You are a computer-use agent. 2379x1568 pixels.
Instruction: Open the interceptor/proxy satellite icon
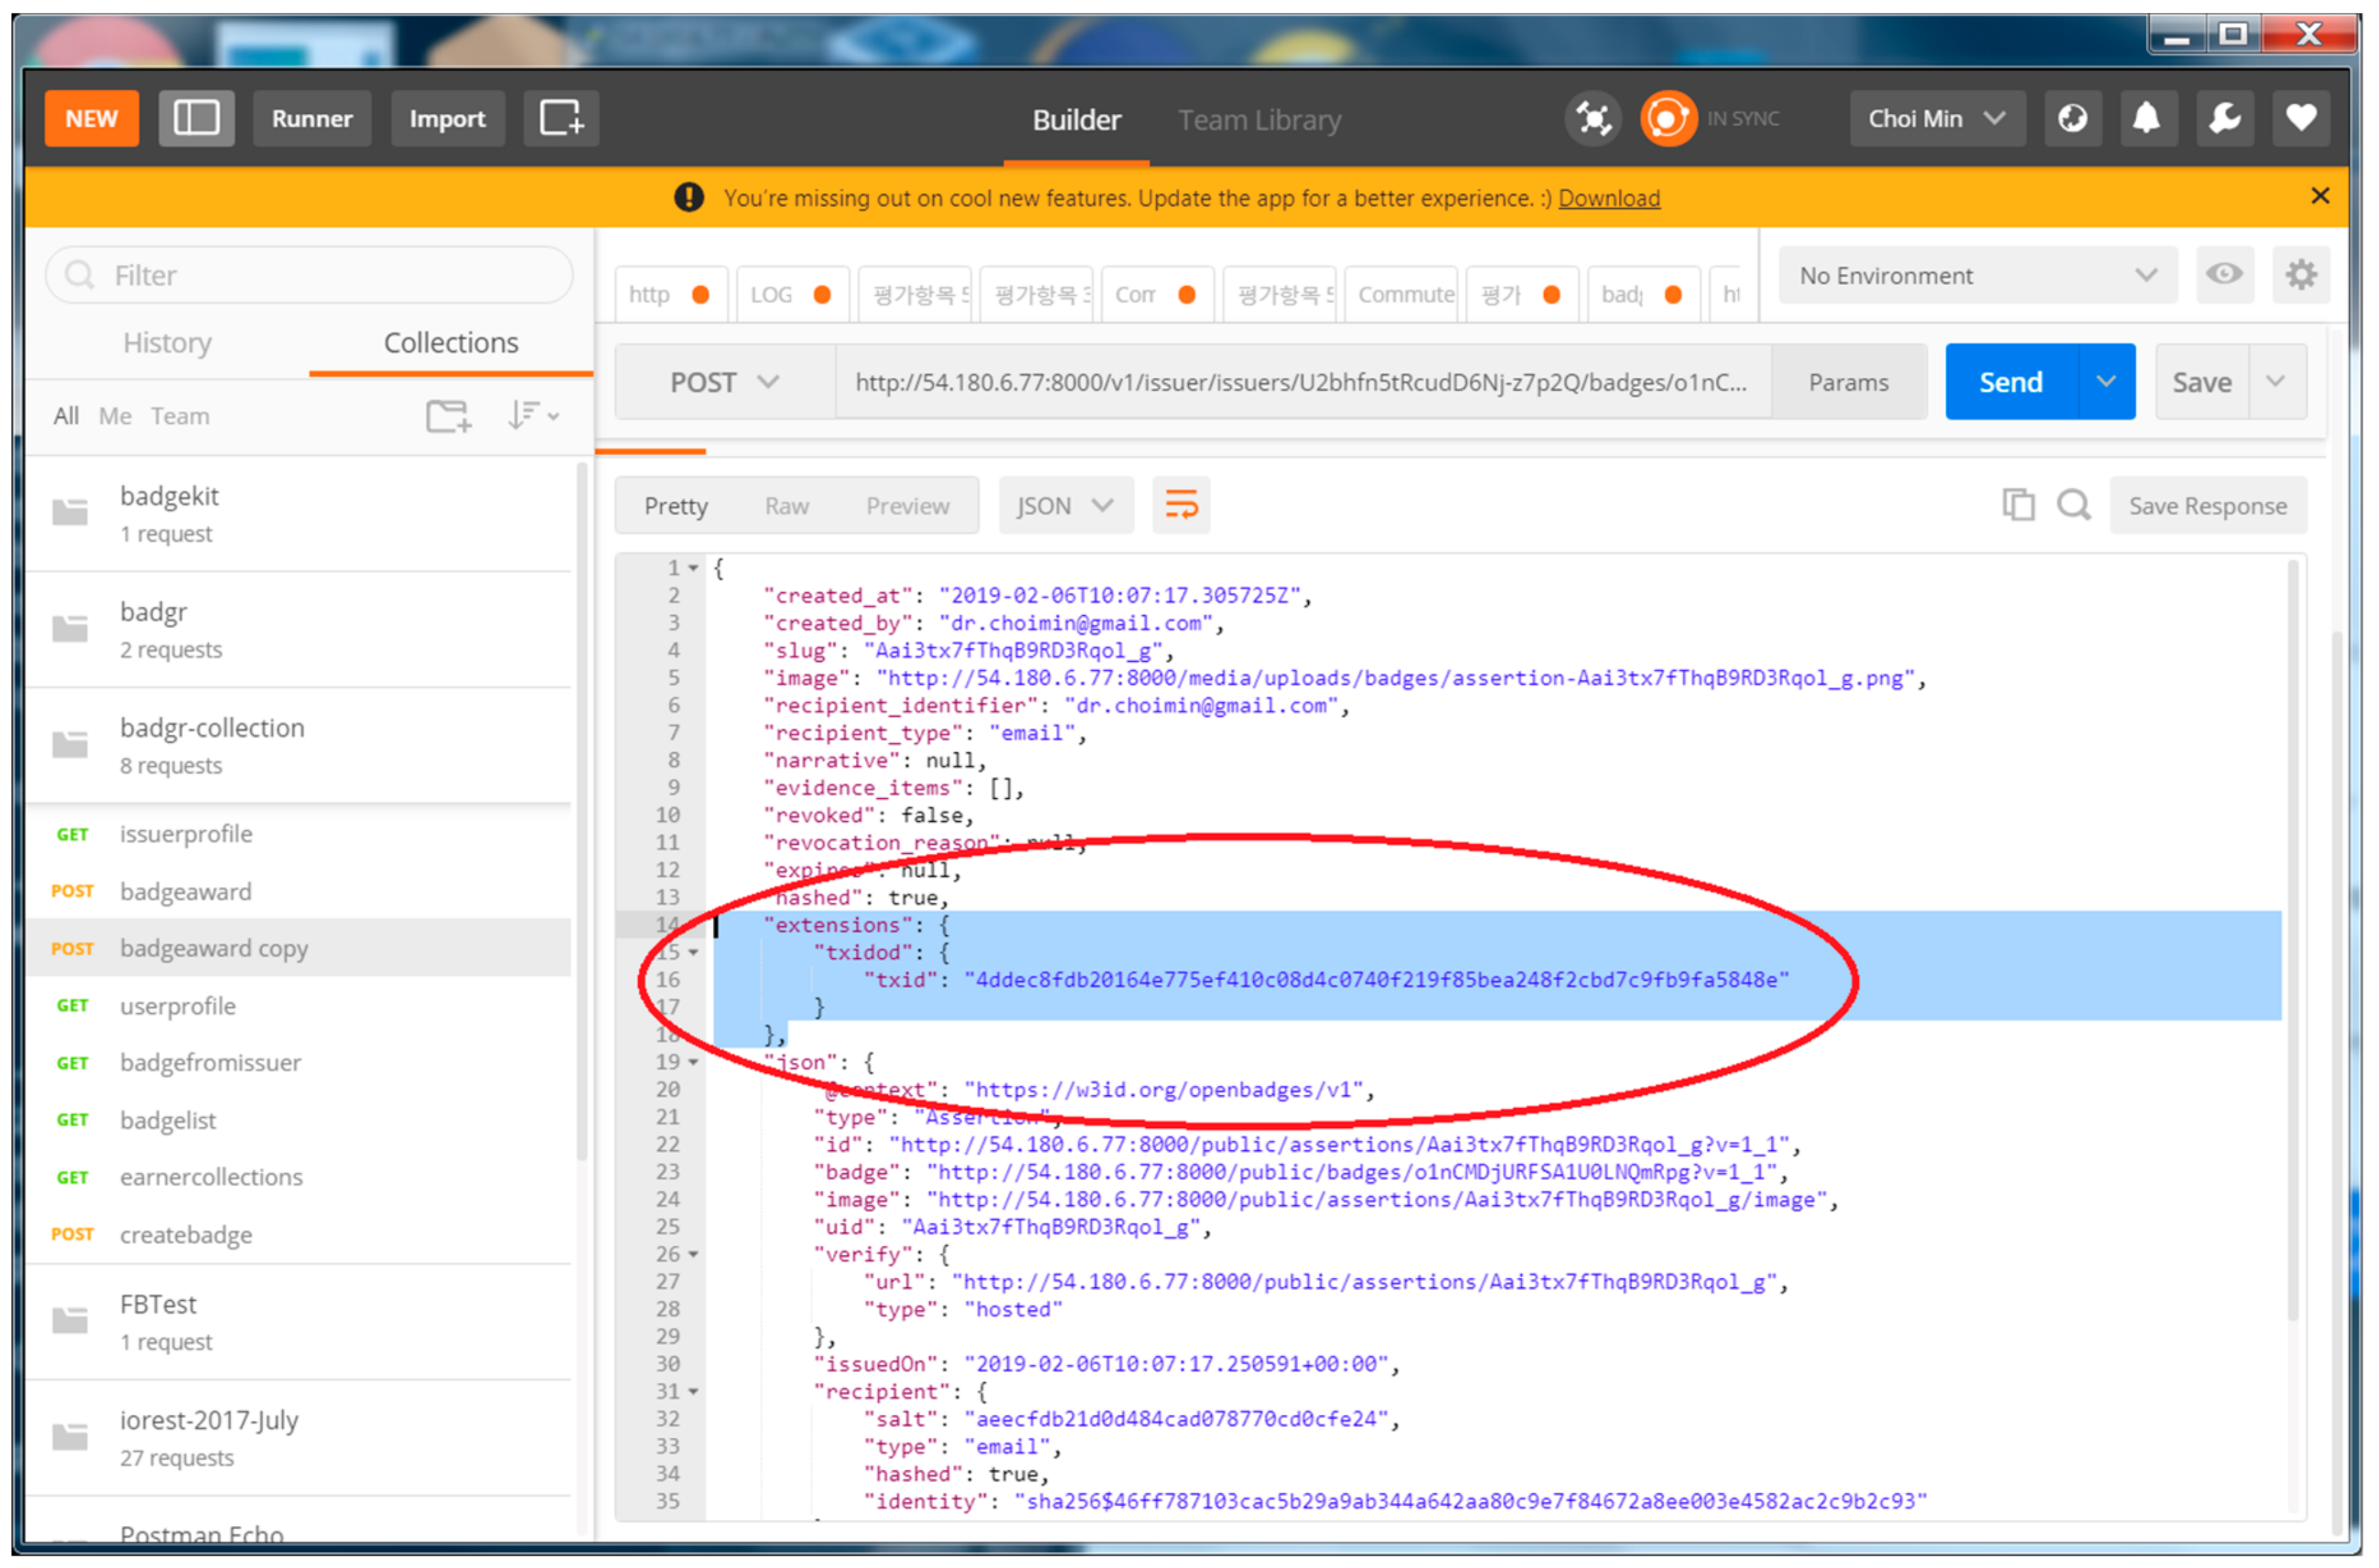tap(1592, 119)
